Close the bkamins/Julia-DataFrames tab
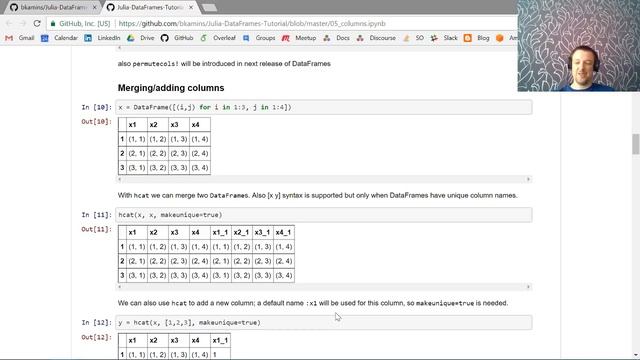This screenshot has width=640, height=360. pos(95,7)
